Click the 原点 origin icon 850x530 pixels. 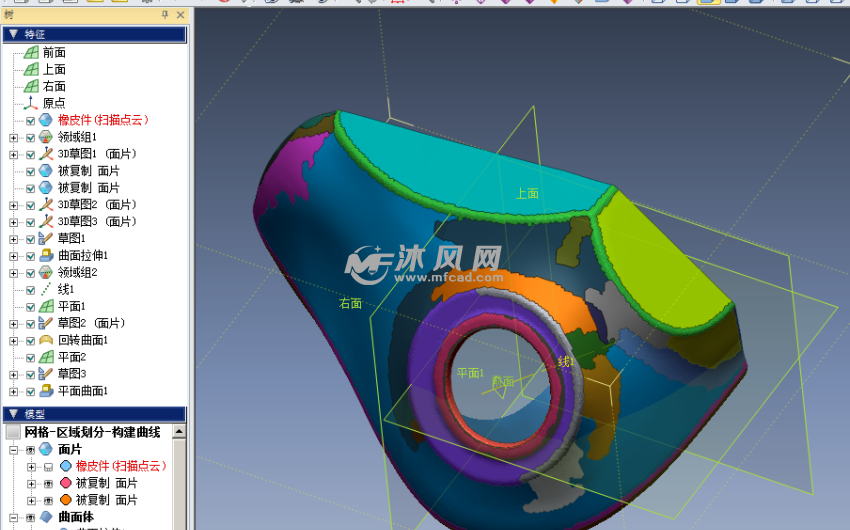click(x=31, y=103)
